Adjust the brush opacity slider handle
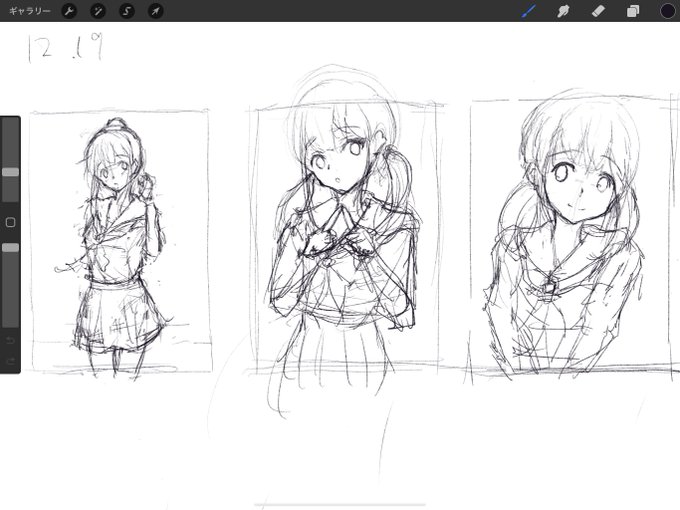This screenshot has width=680, height=510. click(x=10, y=248)
